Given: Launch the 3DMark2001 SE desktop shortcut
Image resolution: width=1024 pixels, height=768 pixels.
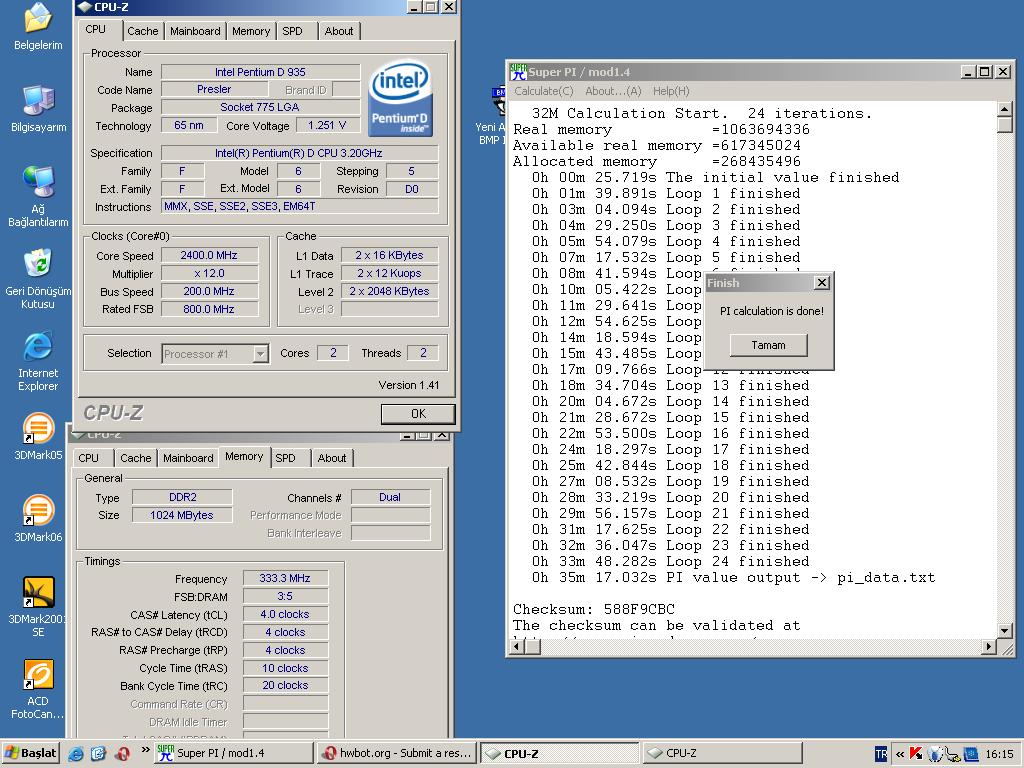Looking at the screenshot, I should (38, 607).
